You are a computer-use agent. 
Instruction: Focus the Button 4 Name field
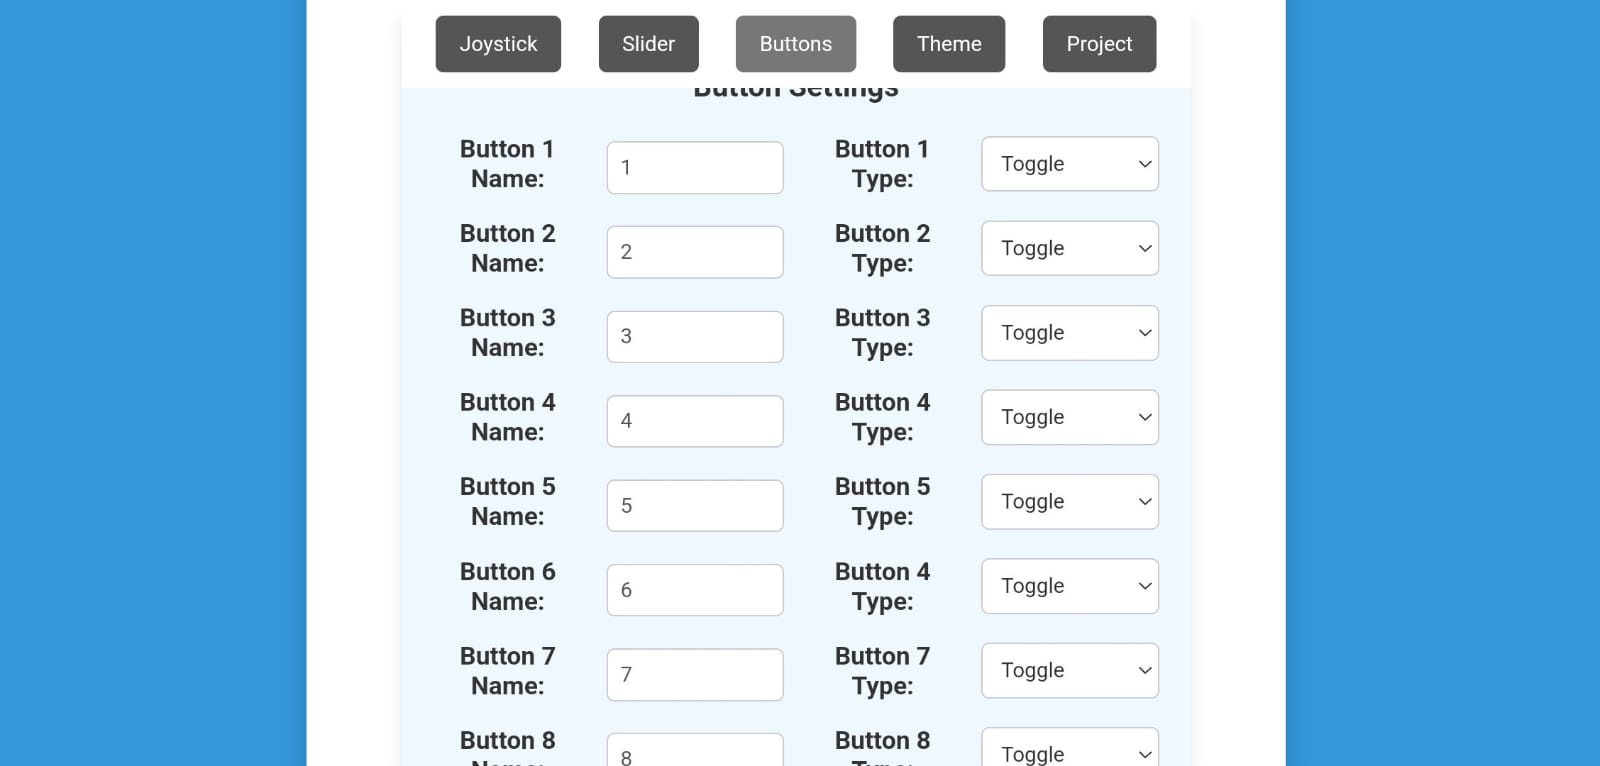[x=694, y=420]
